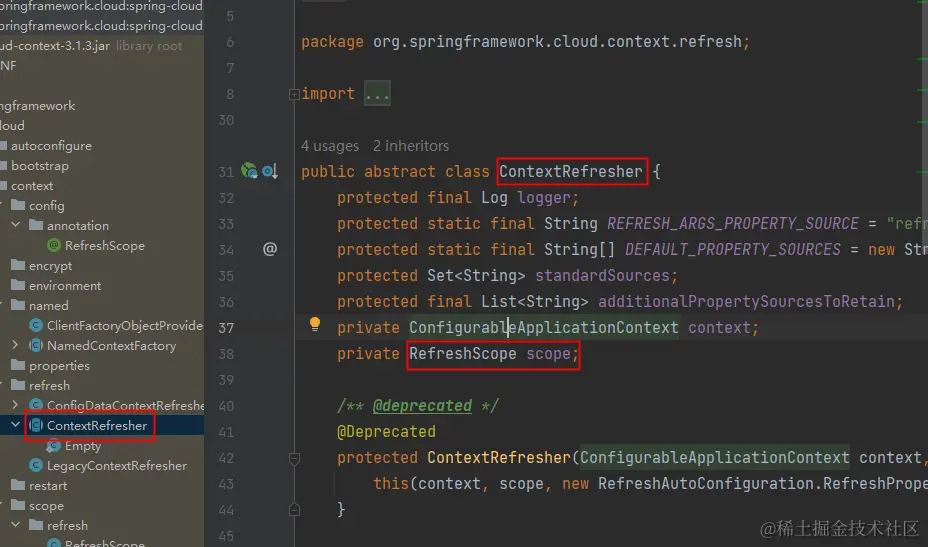This screenshot has width=928, height=547.
Task: Click the REFRESH_ARGS_PROPERTY_SOURCE constant
Action: click(733, 224)
